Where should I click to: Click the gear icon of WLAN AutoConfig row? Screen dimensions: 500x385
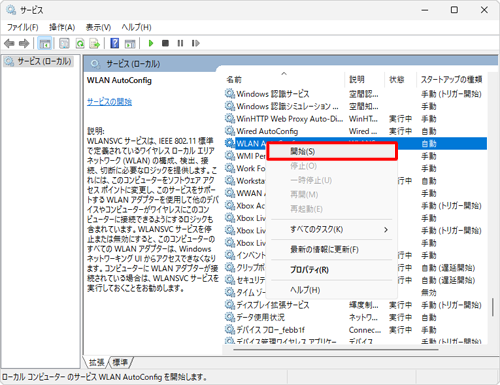229,143
